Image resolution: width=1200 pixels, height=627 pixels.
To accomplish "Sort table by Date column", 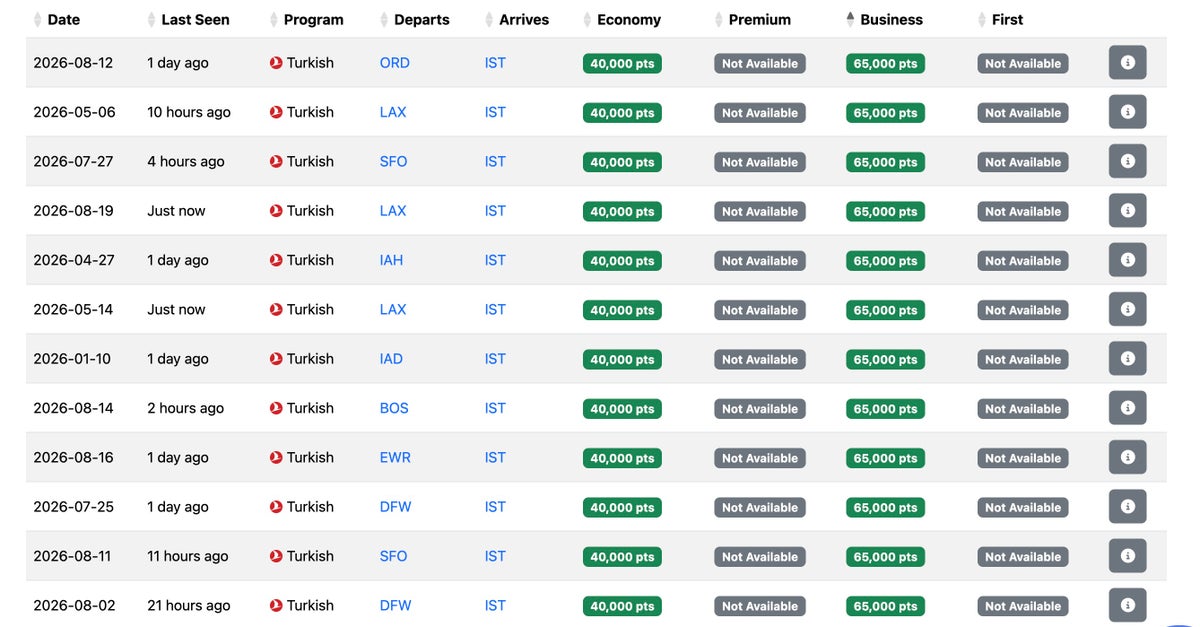I will 63,20.
